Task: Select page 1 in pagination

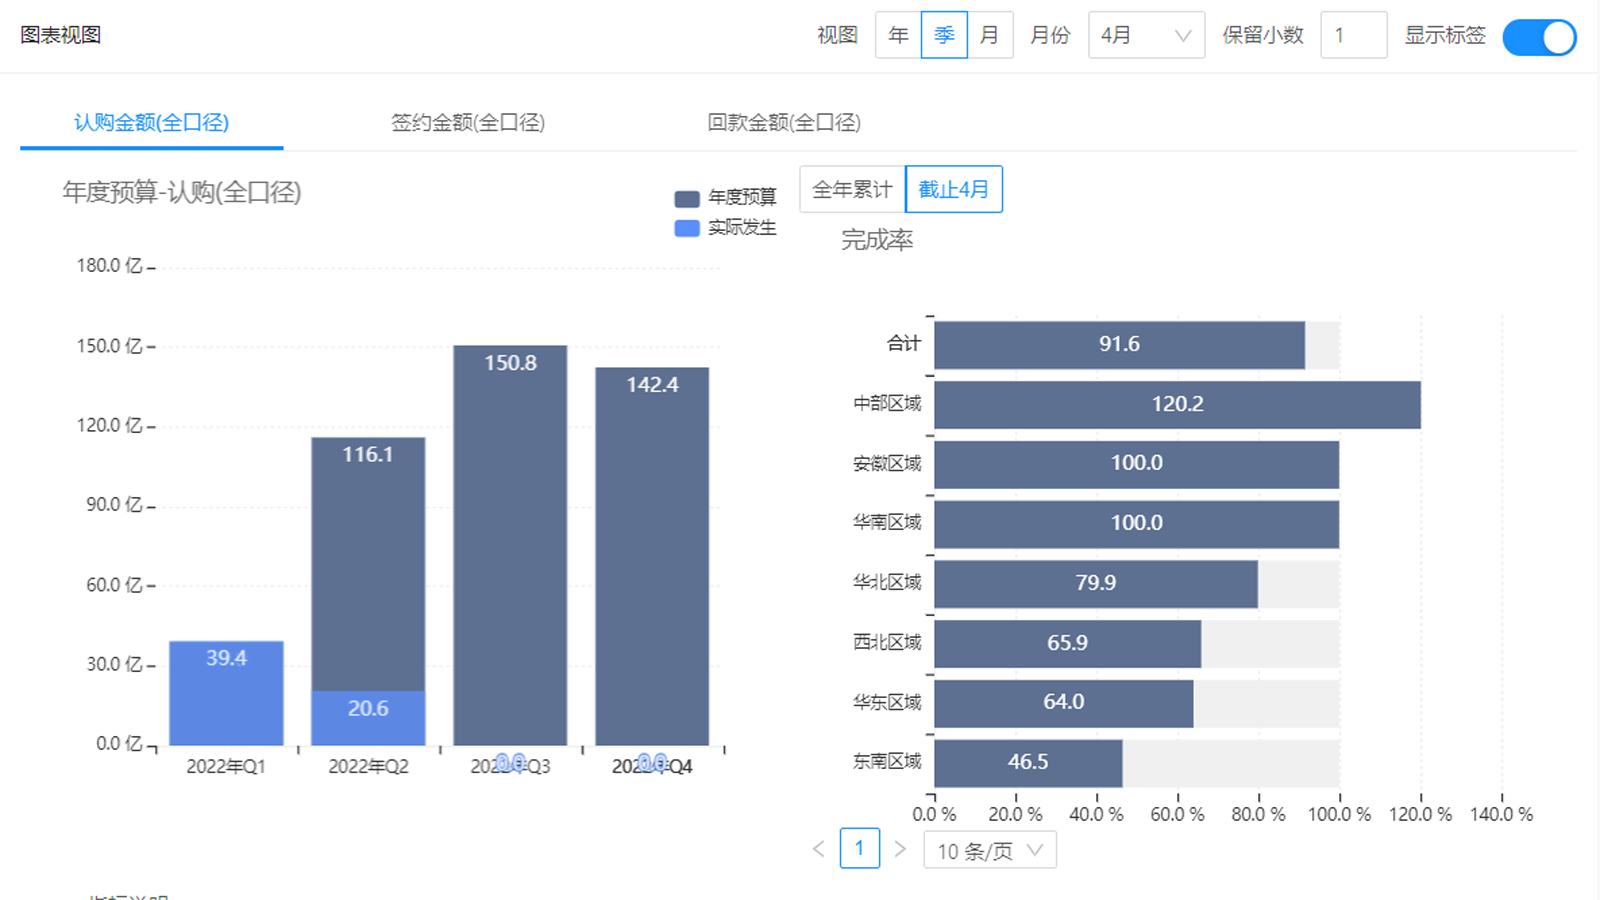Action: tap(860, 848)
